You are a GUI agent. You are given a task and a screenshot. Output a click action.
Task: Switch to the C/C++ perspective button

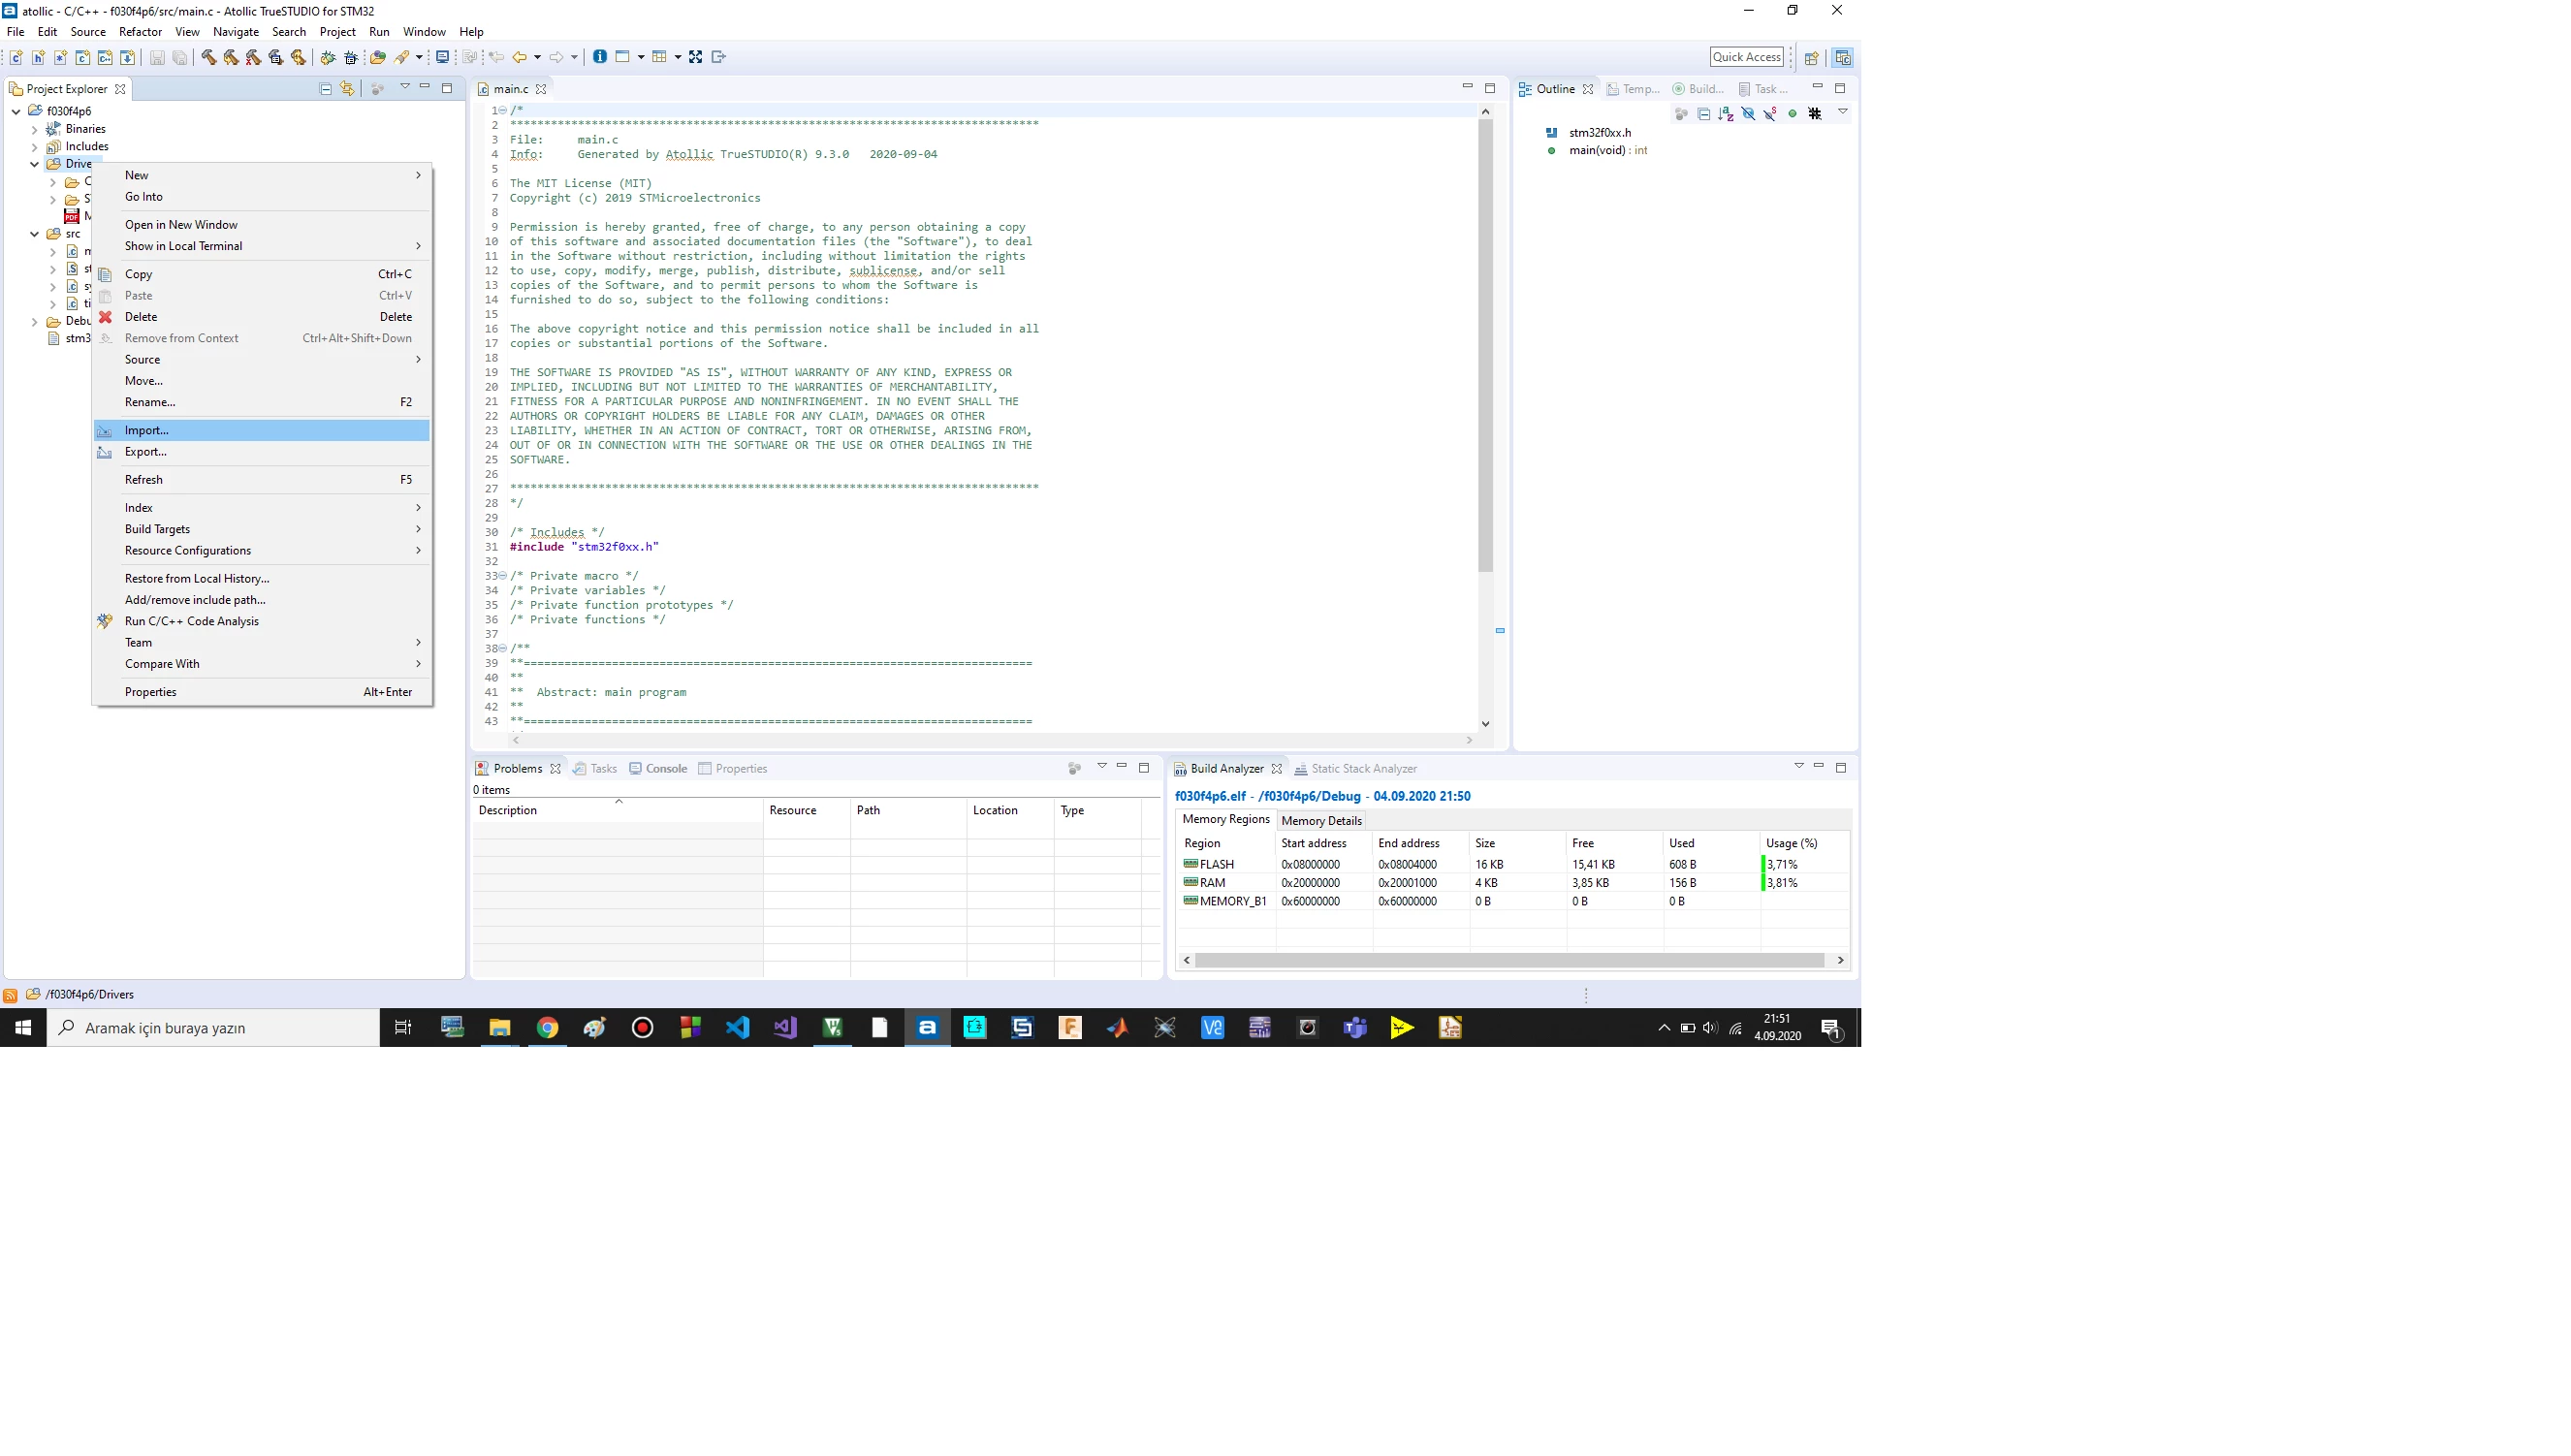(x=1842, y=58)
